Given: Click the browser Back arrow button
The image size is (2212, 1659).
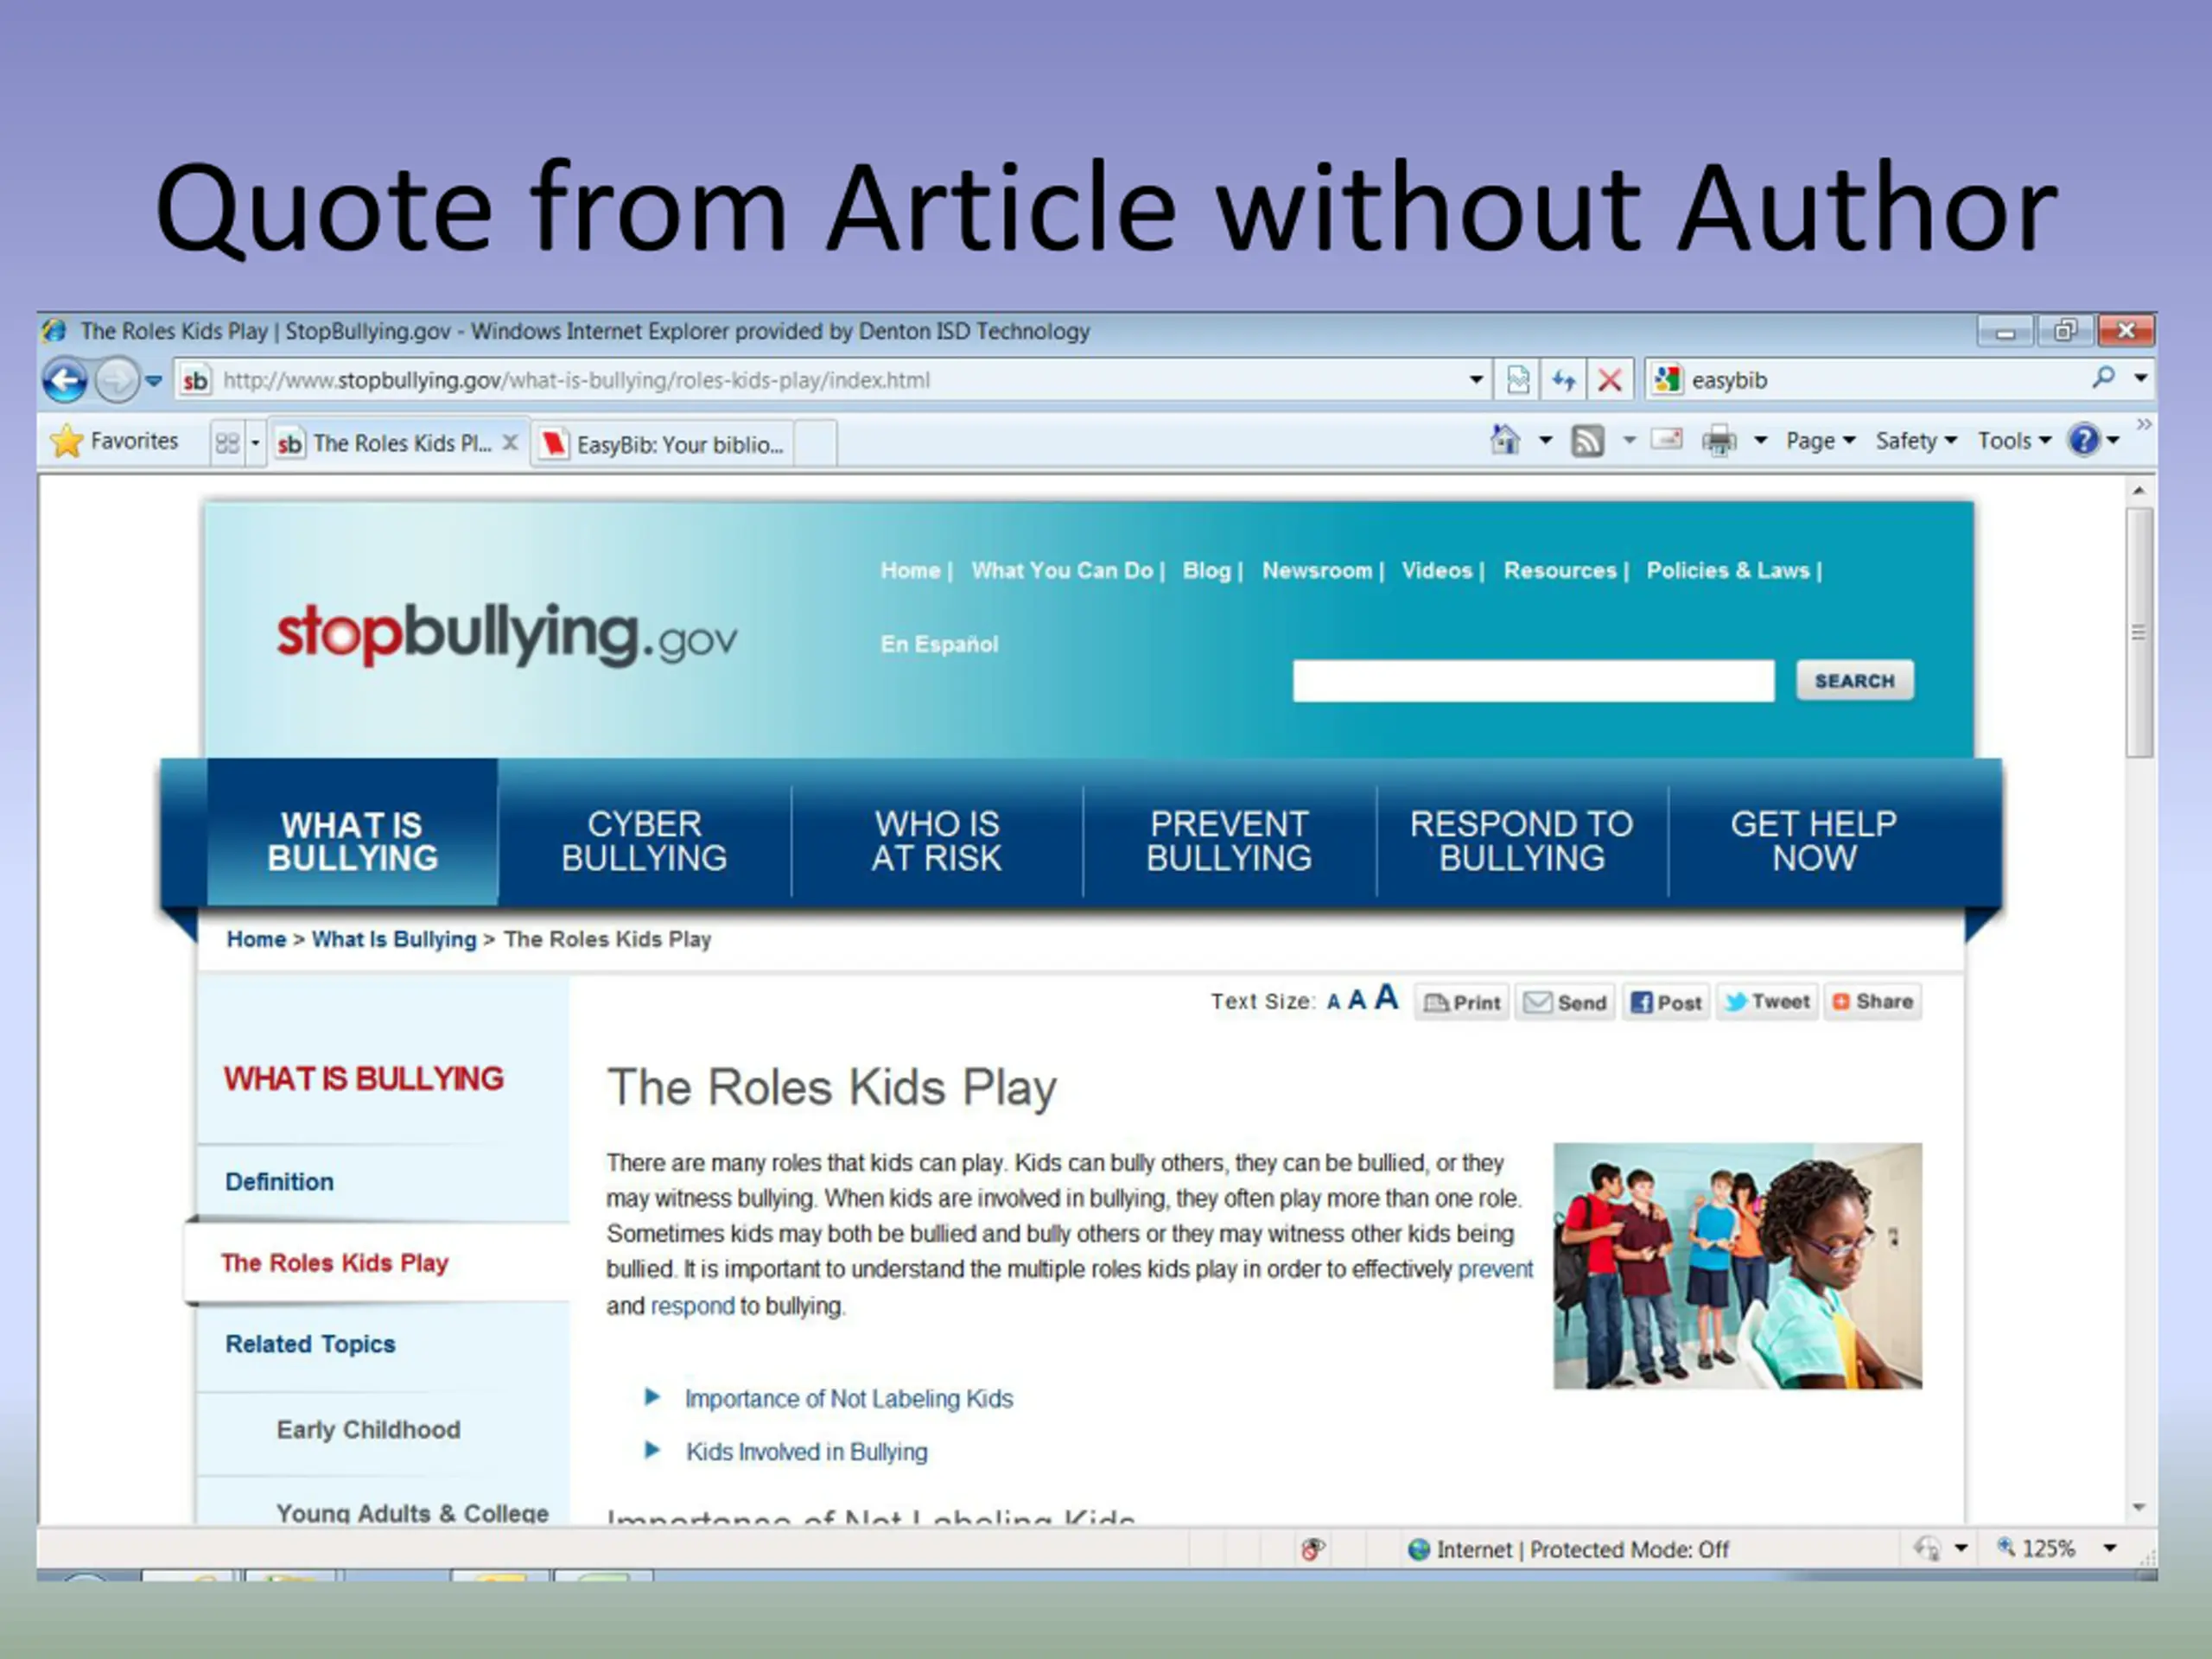Looking at the screenshot, I should [65, 380].
